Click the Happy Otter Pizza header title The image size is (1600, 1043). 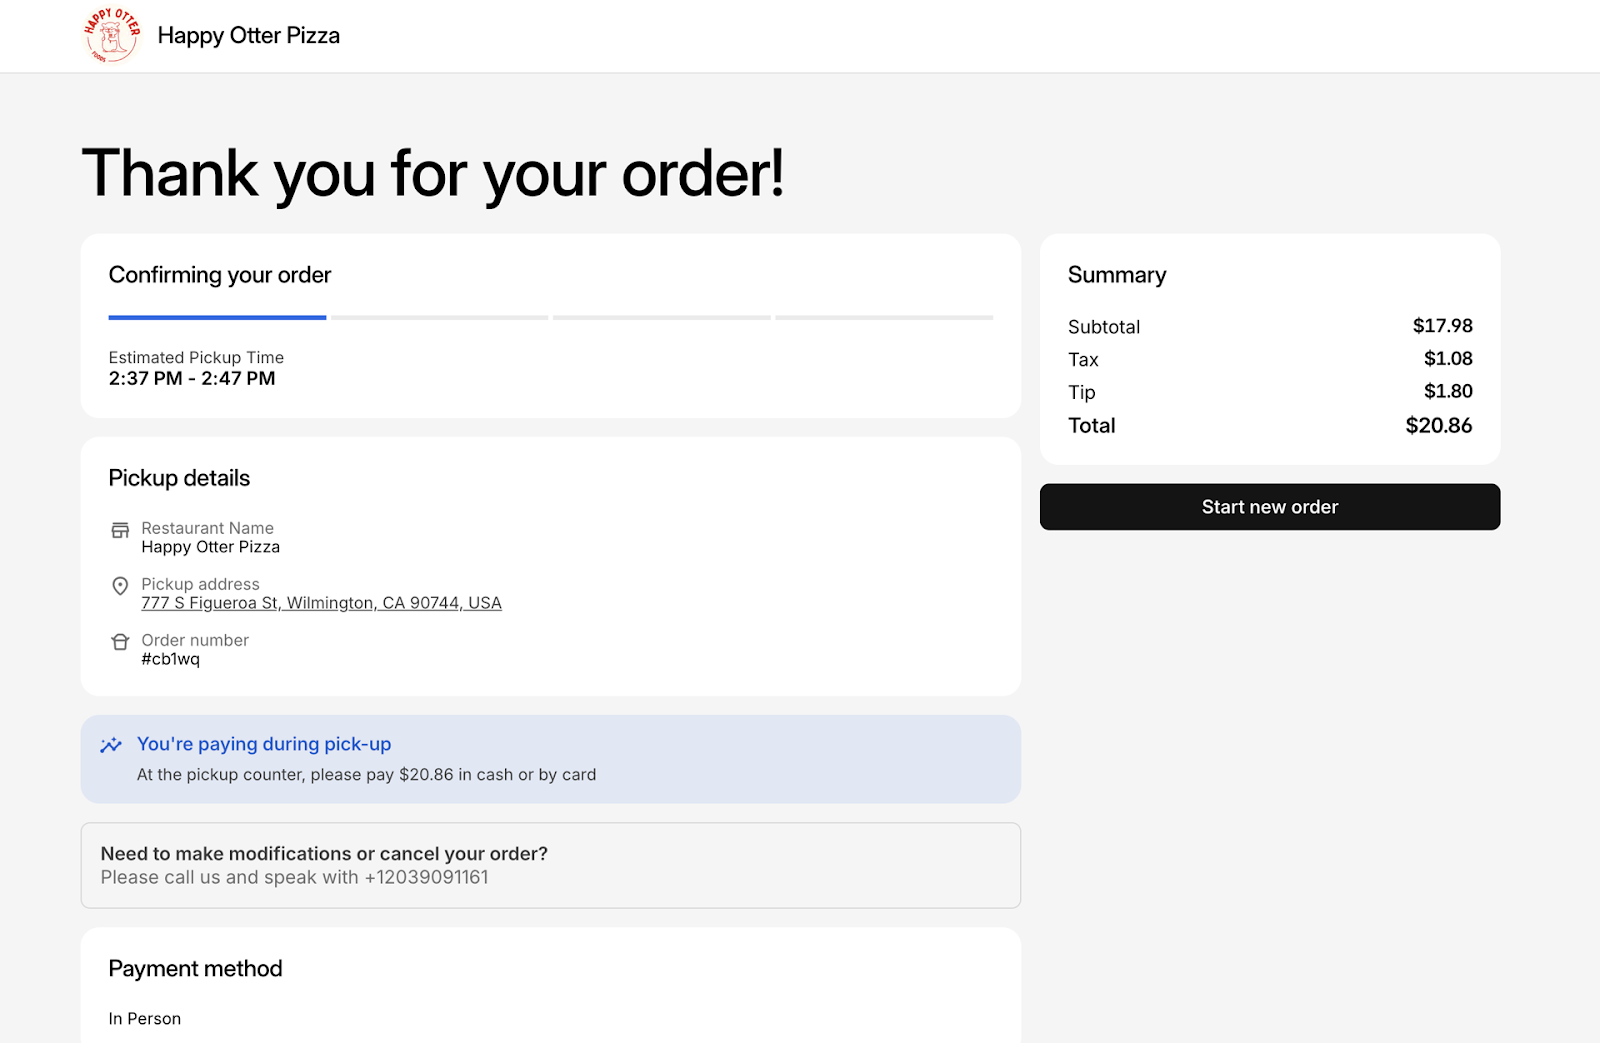pyautogui.click(x=248, y=36)
